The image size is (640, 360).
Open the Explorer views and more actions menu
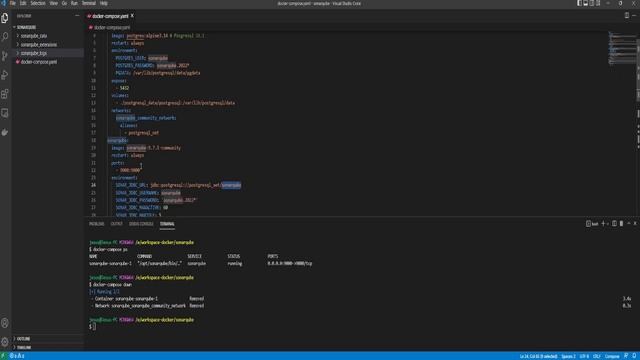pos(77,16)
